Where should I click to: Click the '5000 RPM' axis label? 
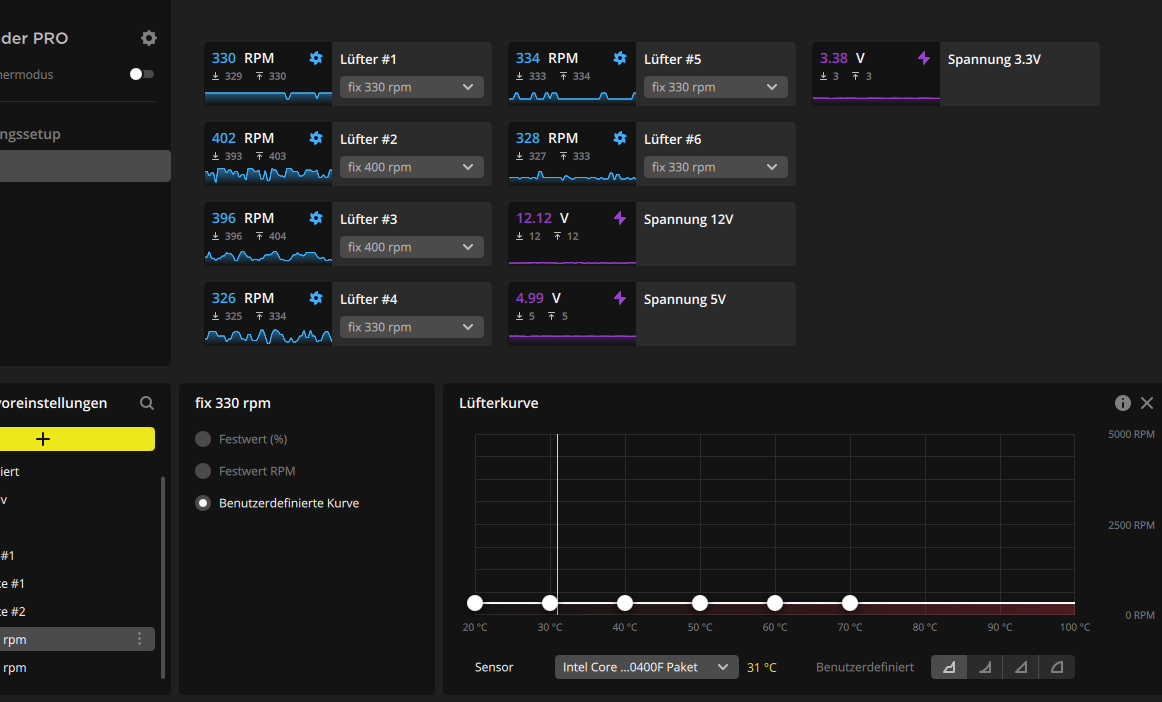click(1131, 434)
